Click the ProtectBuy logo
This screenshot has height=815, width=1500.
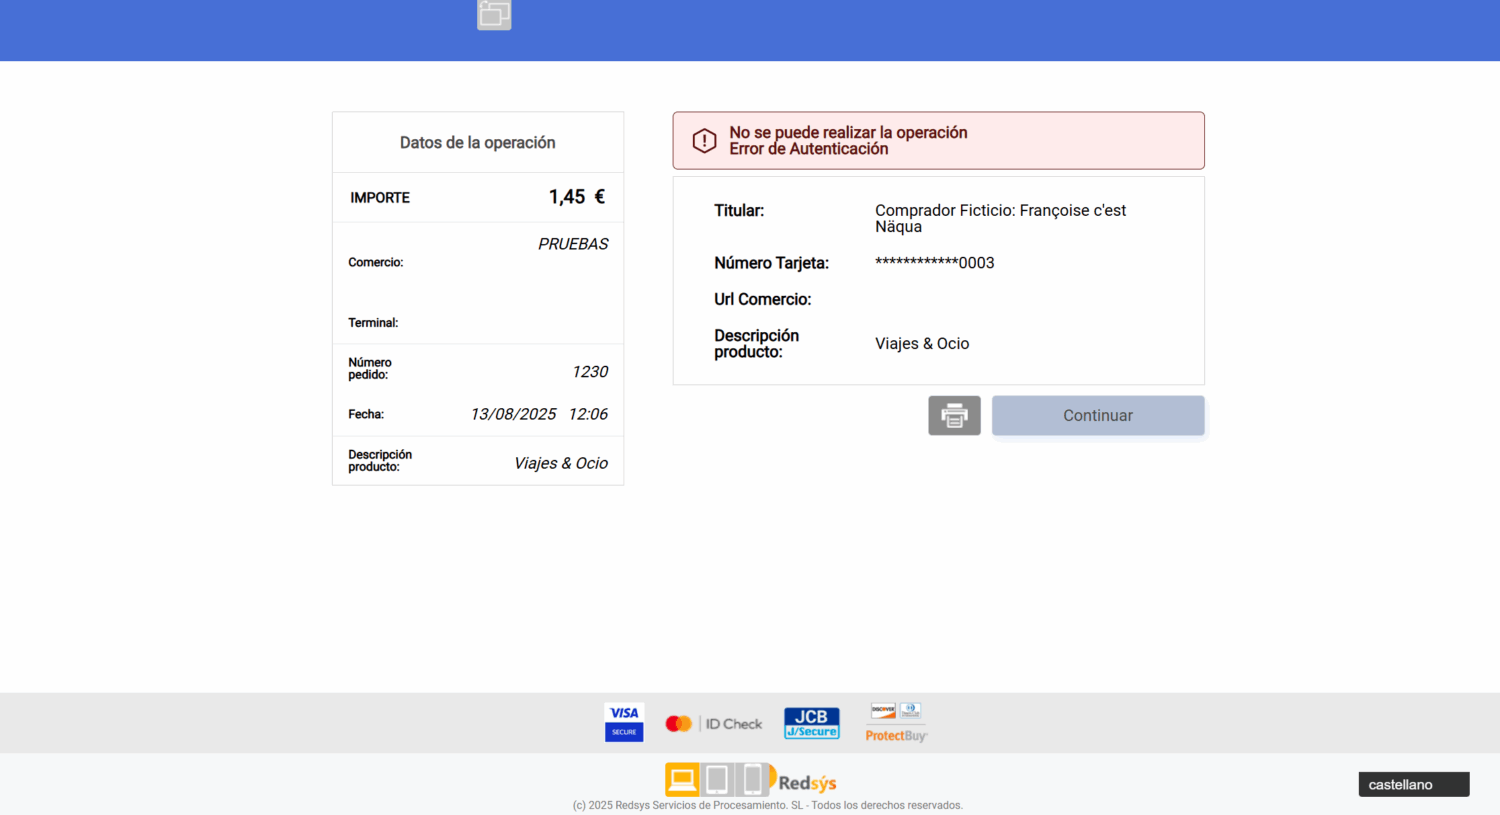coord(896,723)
